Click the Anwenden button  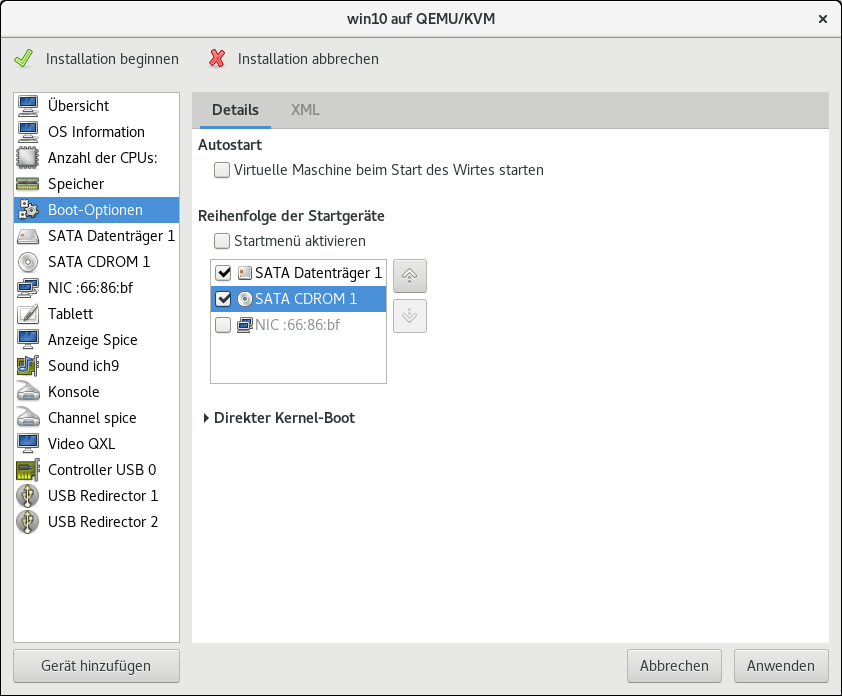(x=781, y=666)
